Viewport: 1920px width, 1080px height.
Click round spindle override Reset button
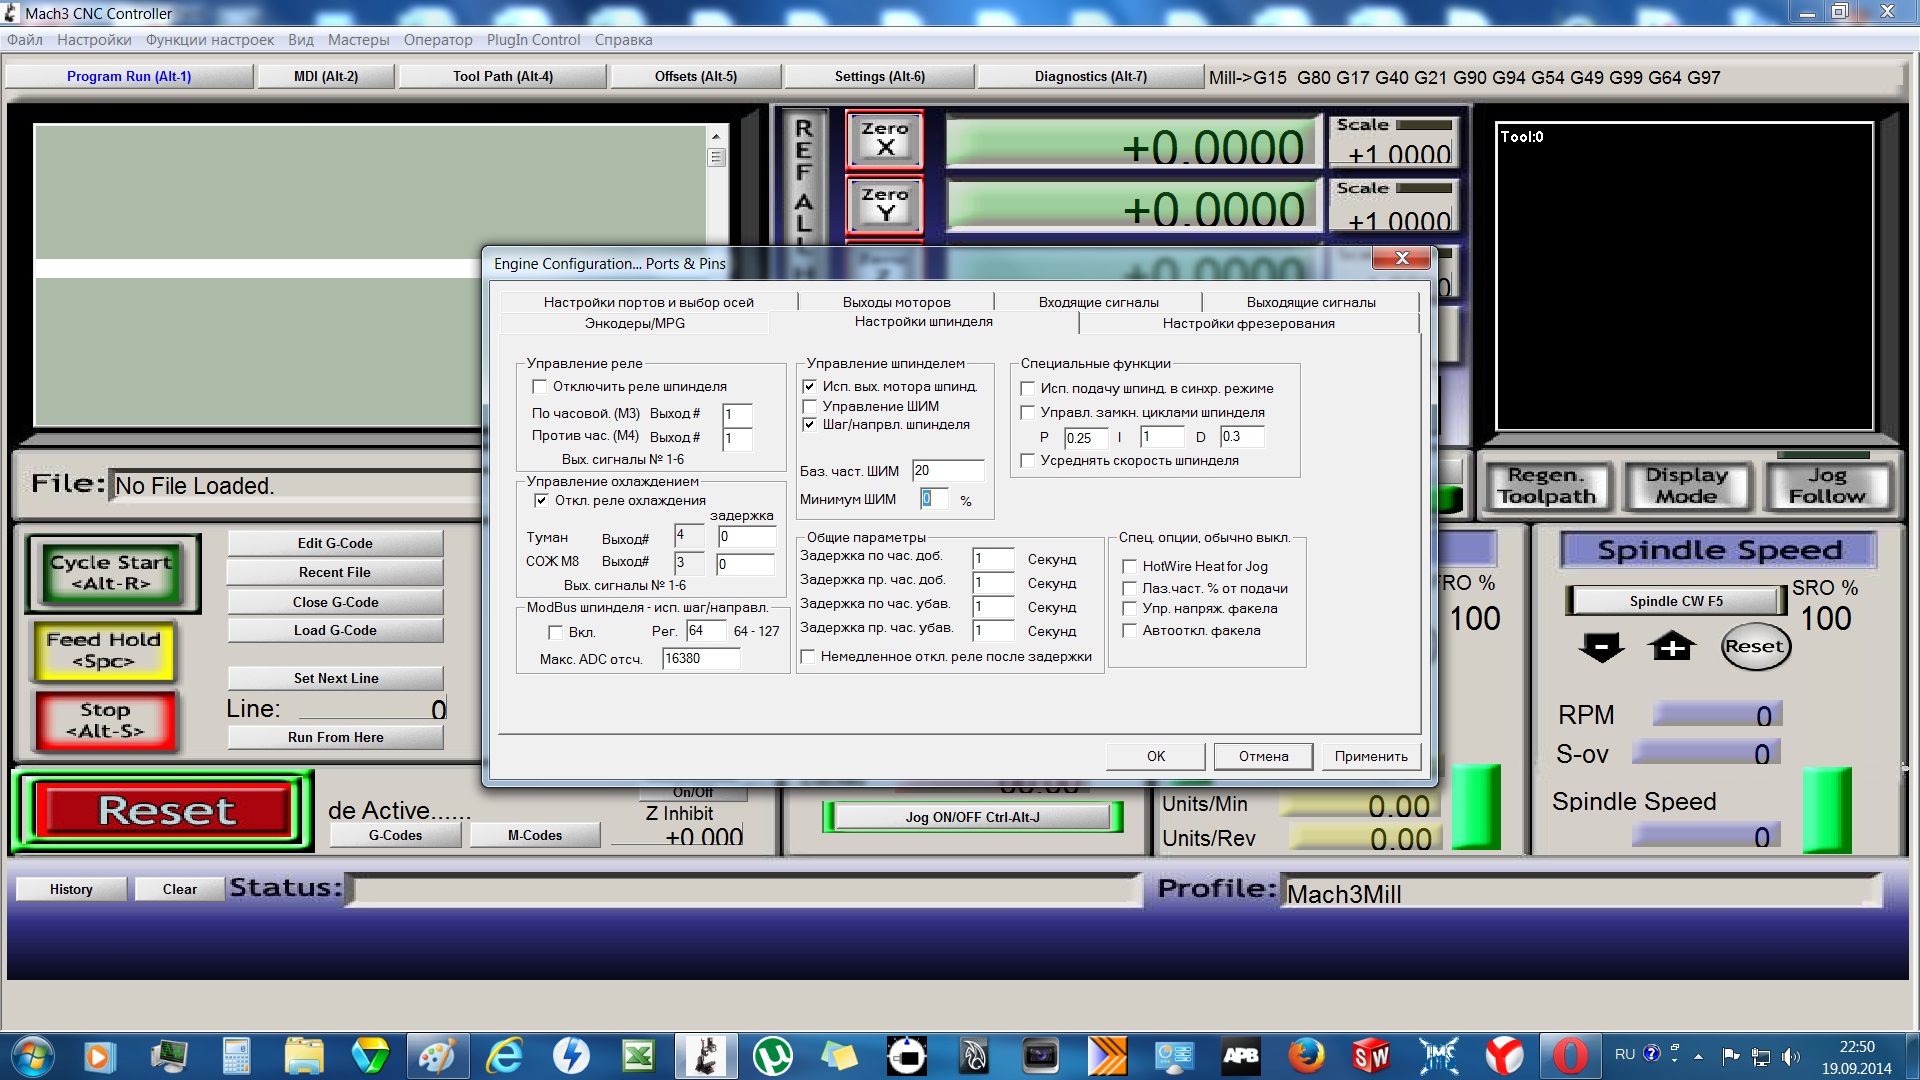pos(1754,647)
